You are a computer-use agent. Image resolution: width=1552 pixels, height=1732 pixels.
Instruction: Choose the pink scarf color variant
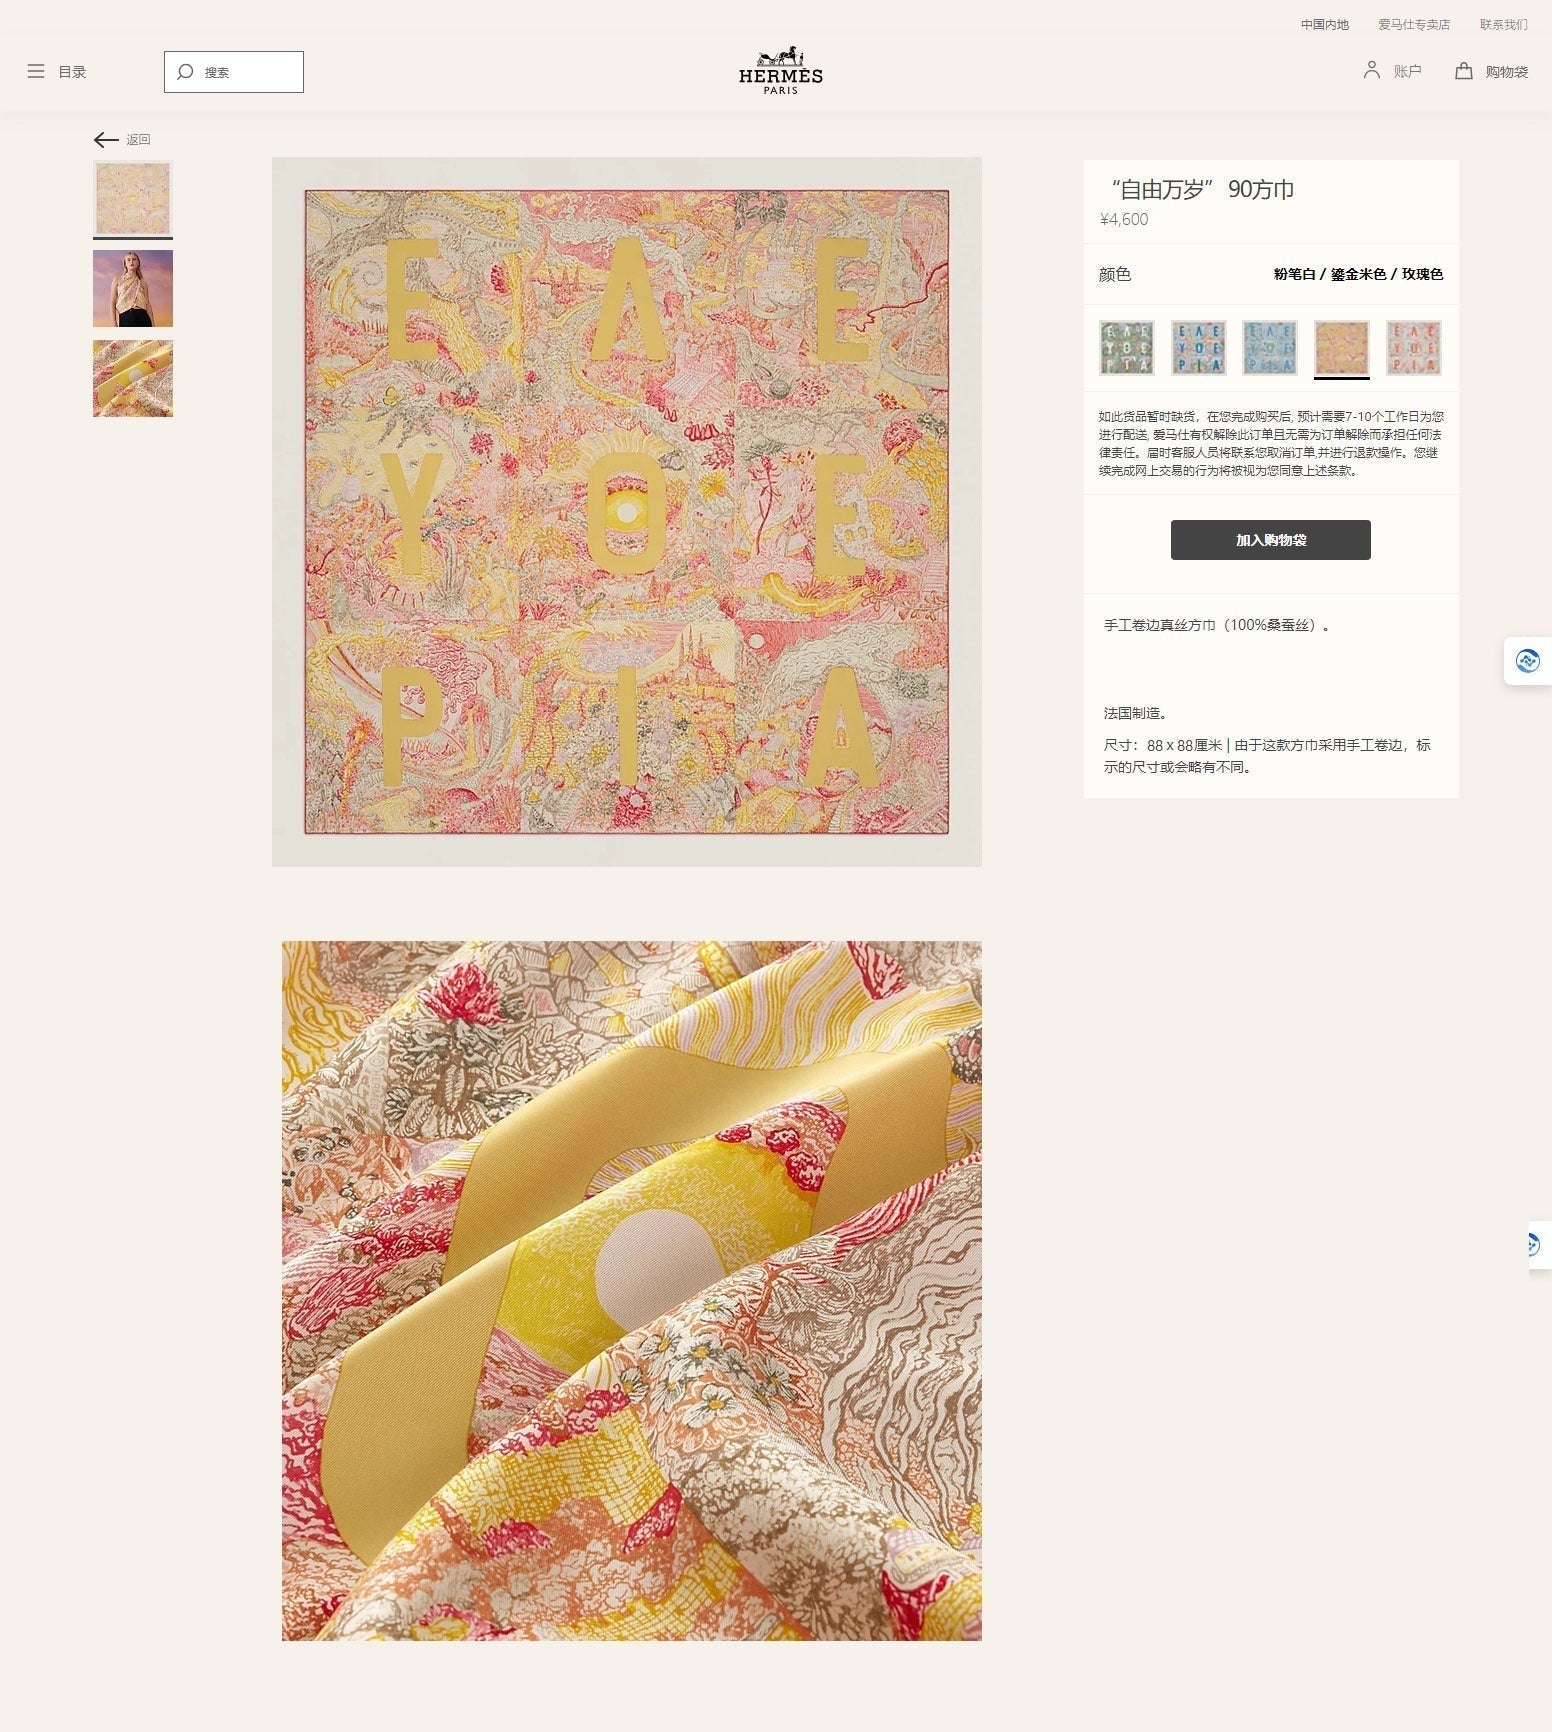(x=1414, y=348)
